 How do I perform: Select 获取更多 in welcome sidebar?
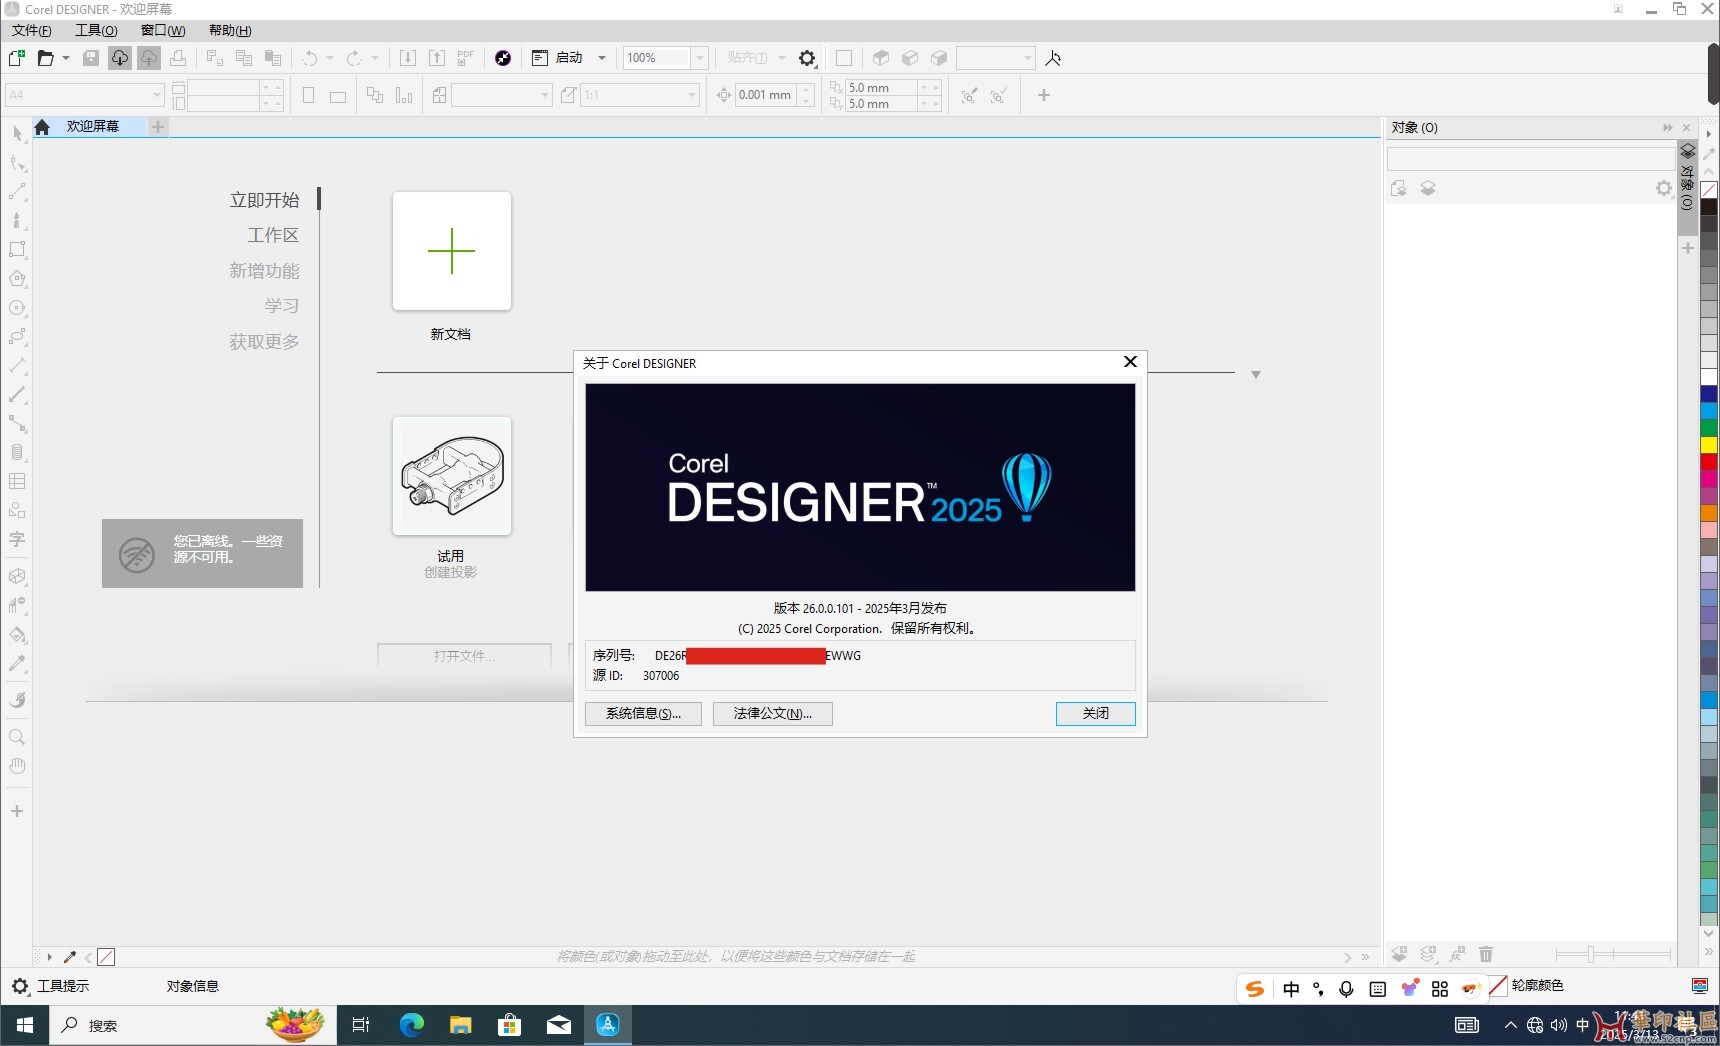pos(264,342)
